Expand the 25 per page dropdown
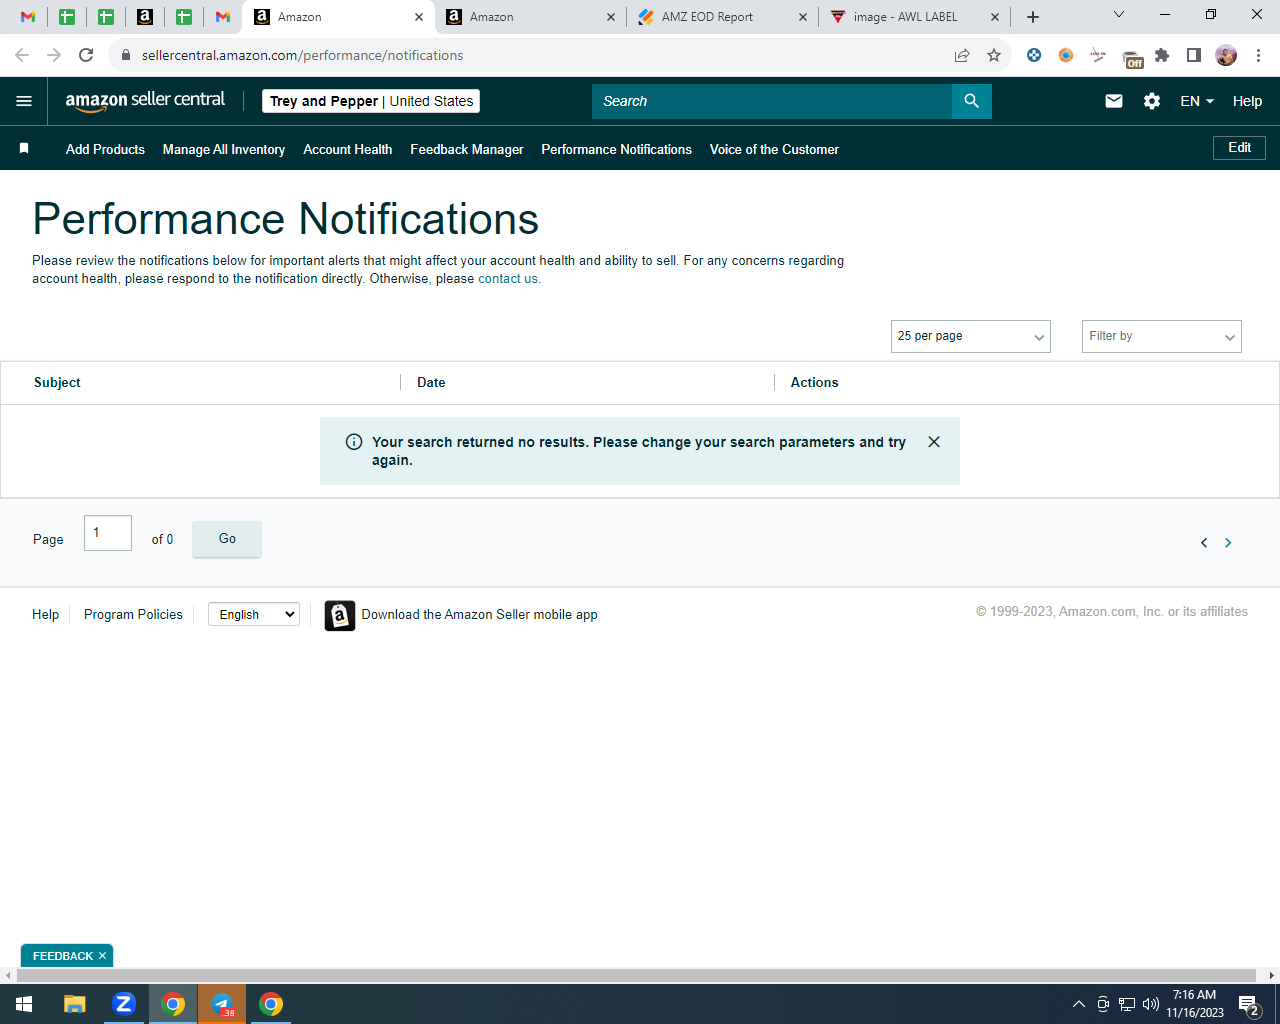This screenshot has width=1280, height=1024. click(971, 336)
